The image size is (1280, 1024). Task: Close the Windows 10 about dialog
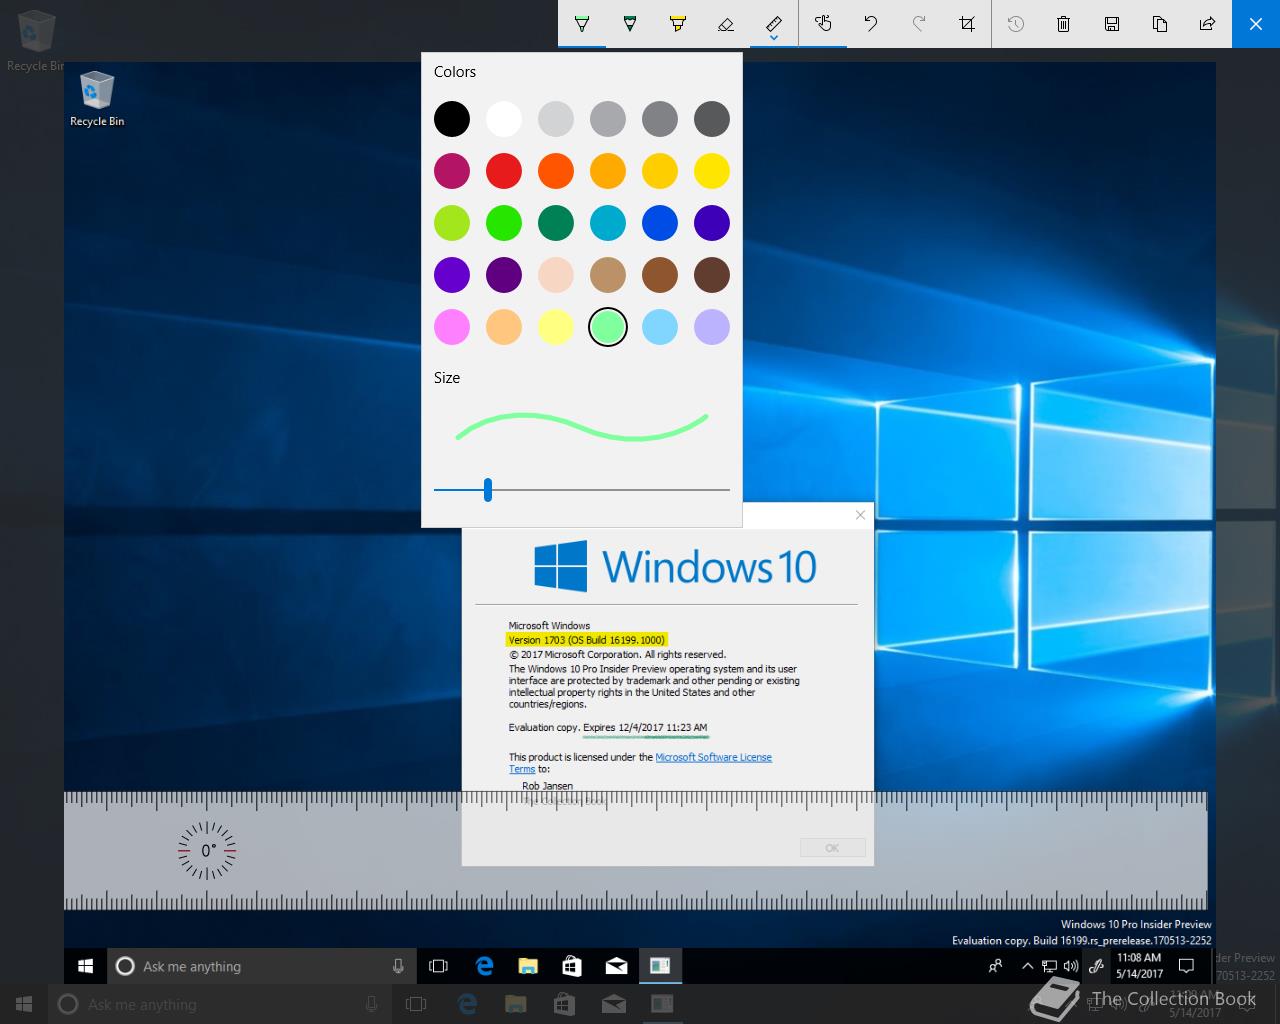[x=860, y=515]
